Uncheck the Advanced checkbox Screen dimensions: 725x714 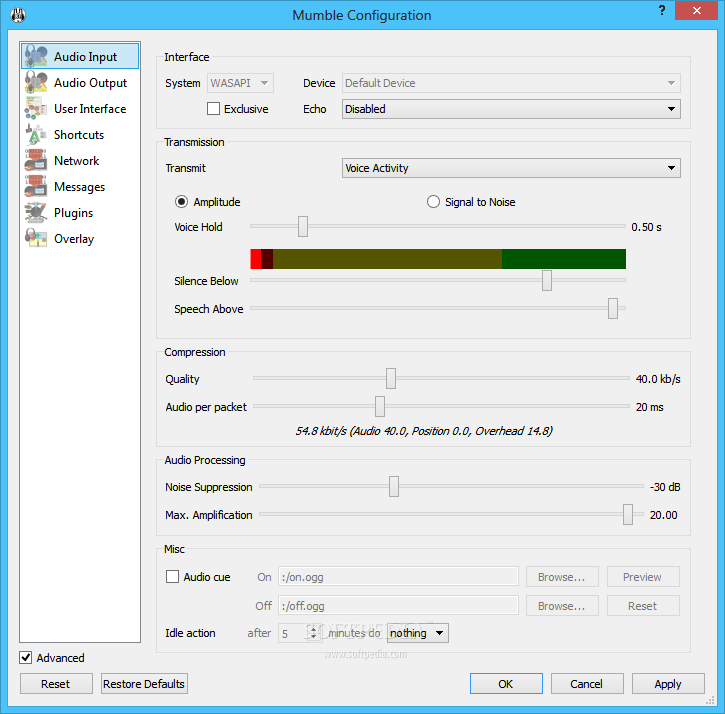click(25, 658)
